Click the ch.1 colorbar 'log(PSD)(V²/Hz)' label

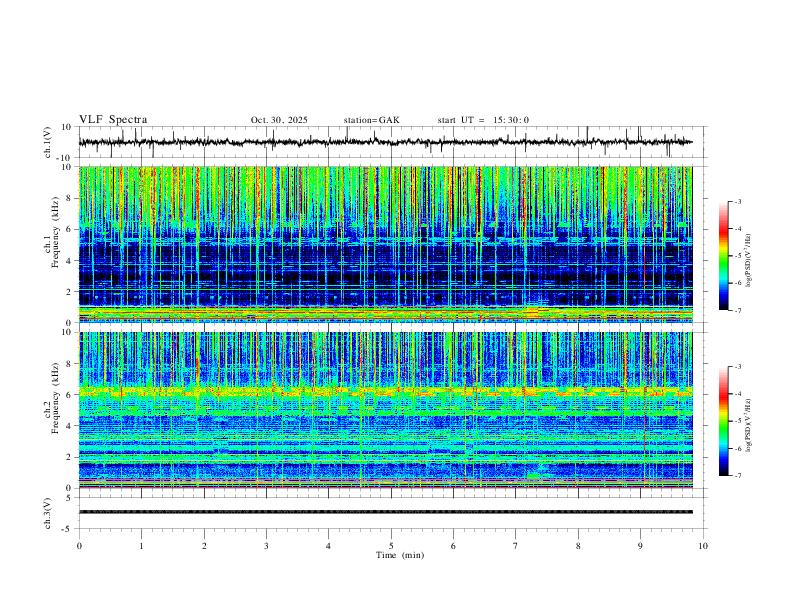click(x=749, y=261)
